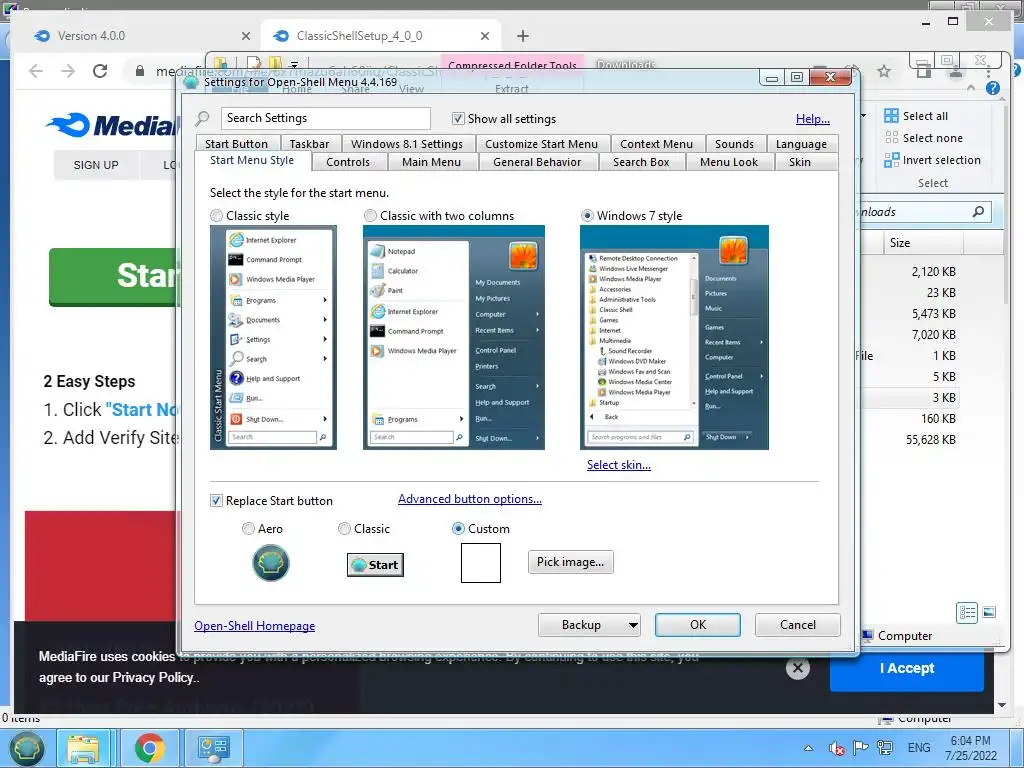Click Invert selection in Explorer ribbon
The image size is (1024, 768).
(x=933, y=160)
